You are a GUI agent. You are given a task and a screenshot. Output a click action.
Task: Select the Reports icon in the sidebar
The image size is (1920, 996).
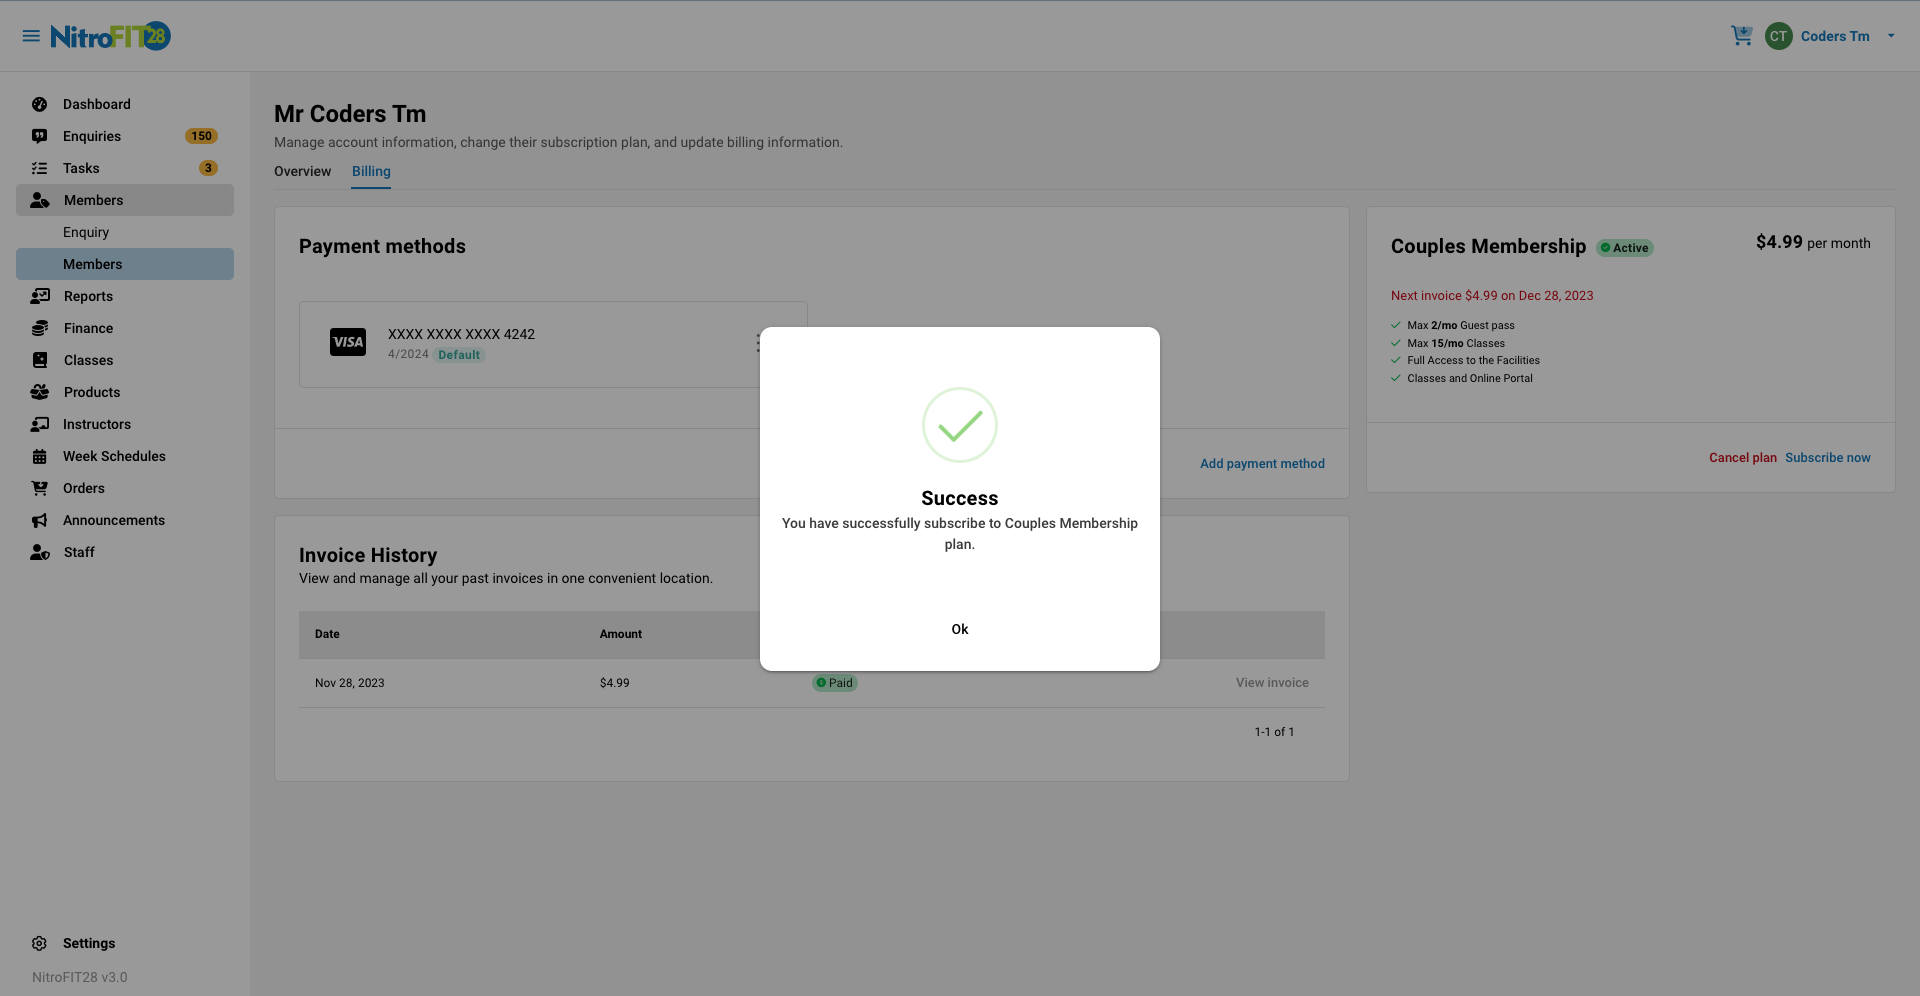[39, 296]
